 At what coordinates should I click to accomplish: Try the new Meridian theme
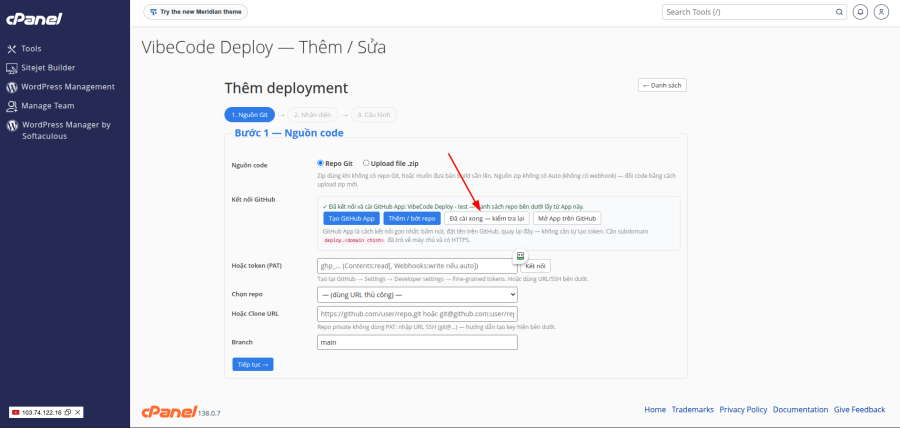point(196,11)
